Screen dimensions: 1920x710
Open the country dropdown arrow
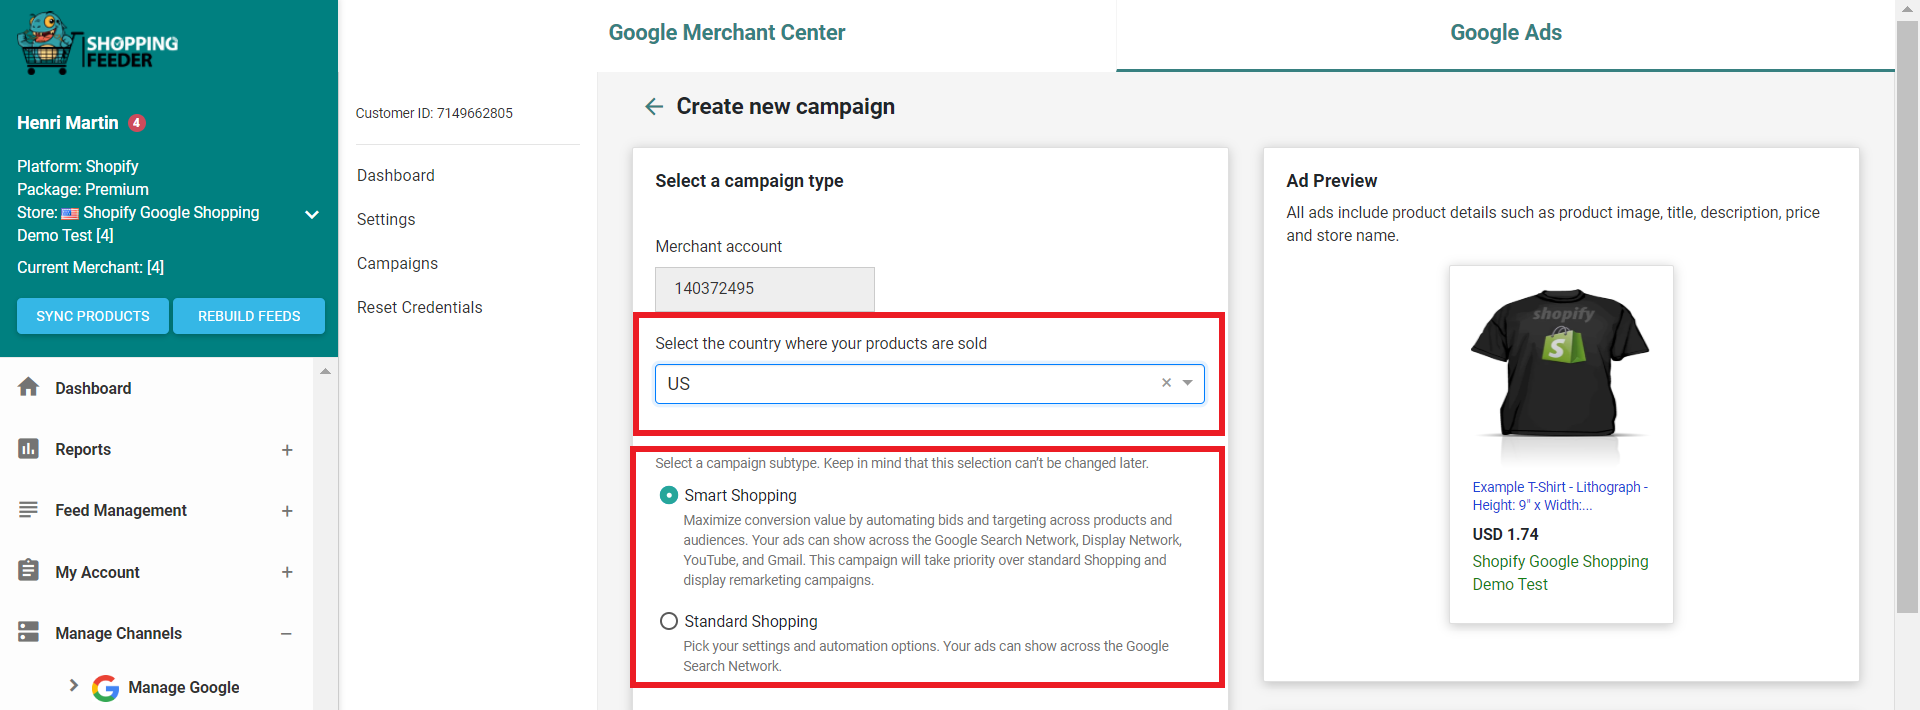pyautogui.click(x=1187, y=383)
